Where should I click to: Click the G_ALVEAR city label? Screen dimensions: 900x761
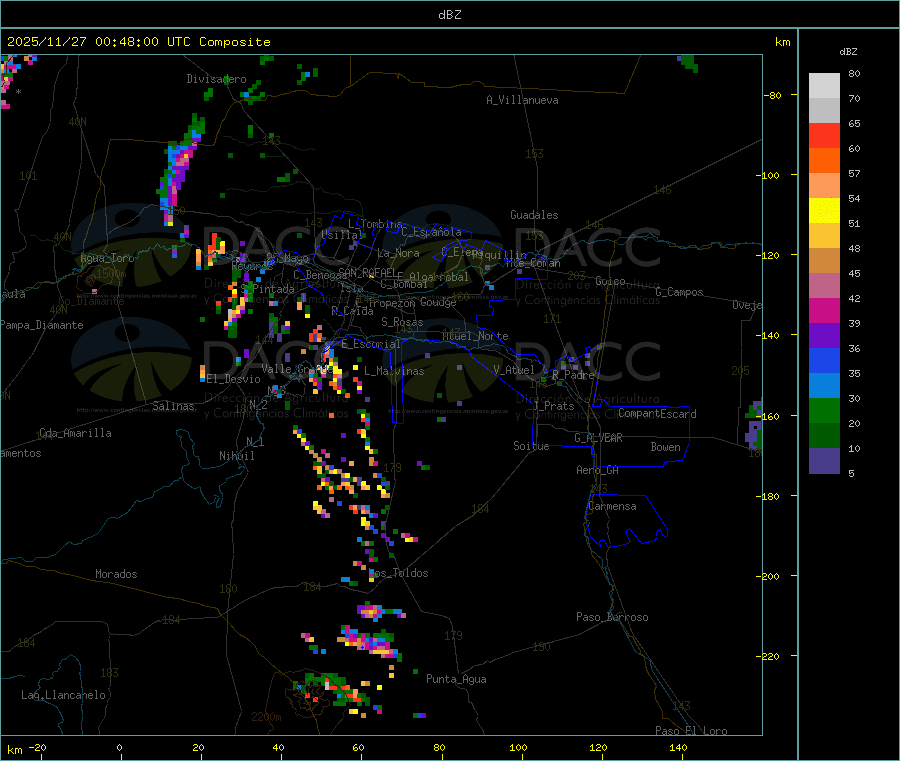click(598, 438)
